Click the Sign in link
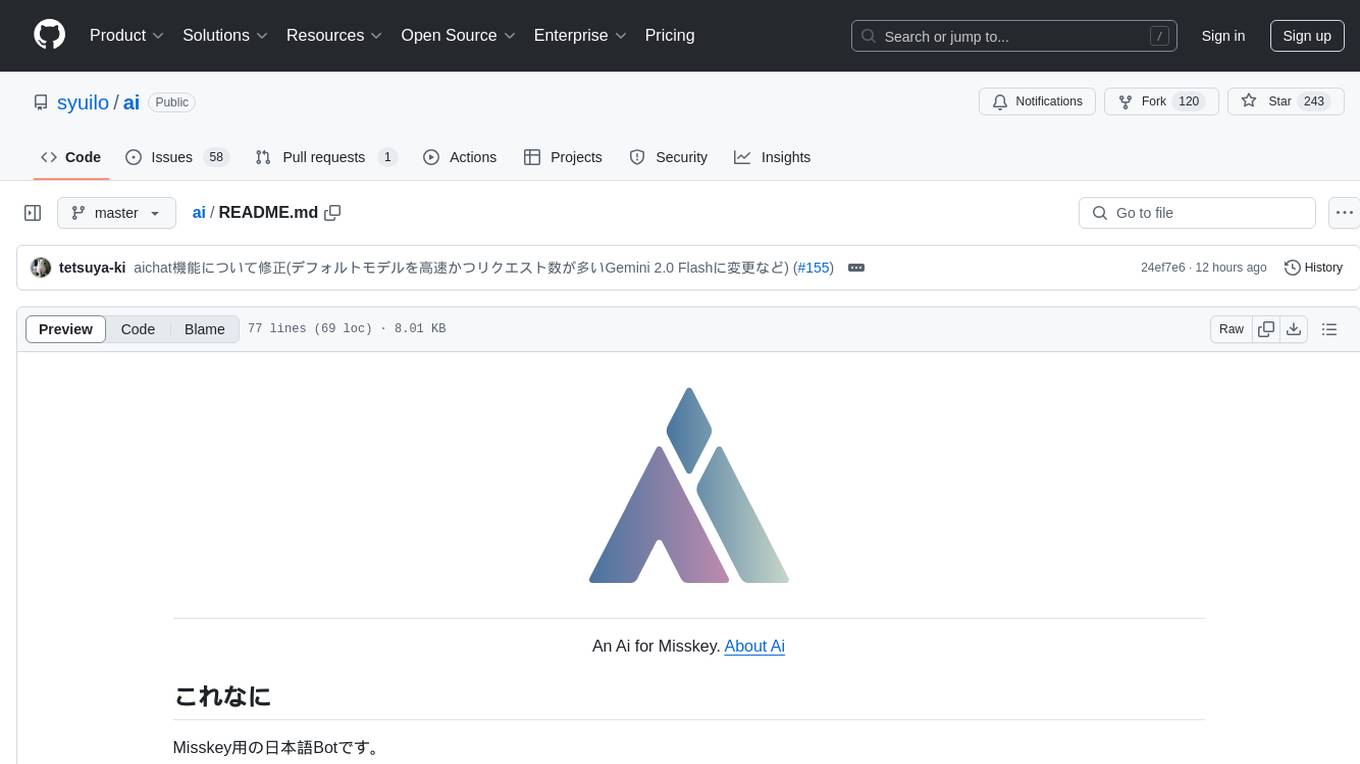This screenshot has height=764, width=1360. point(1223,36)
